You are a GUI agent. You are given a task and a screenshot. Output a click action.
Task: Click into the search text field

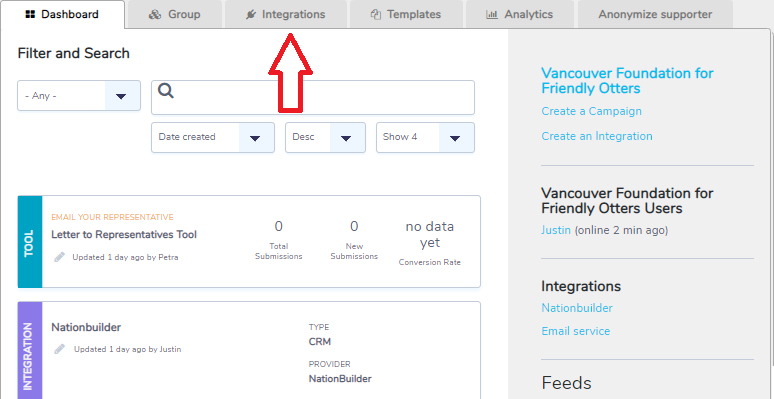[x=313, y=98]
